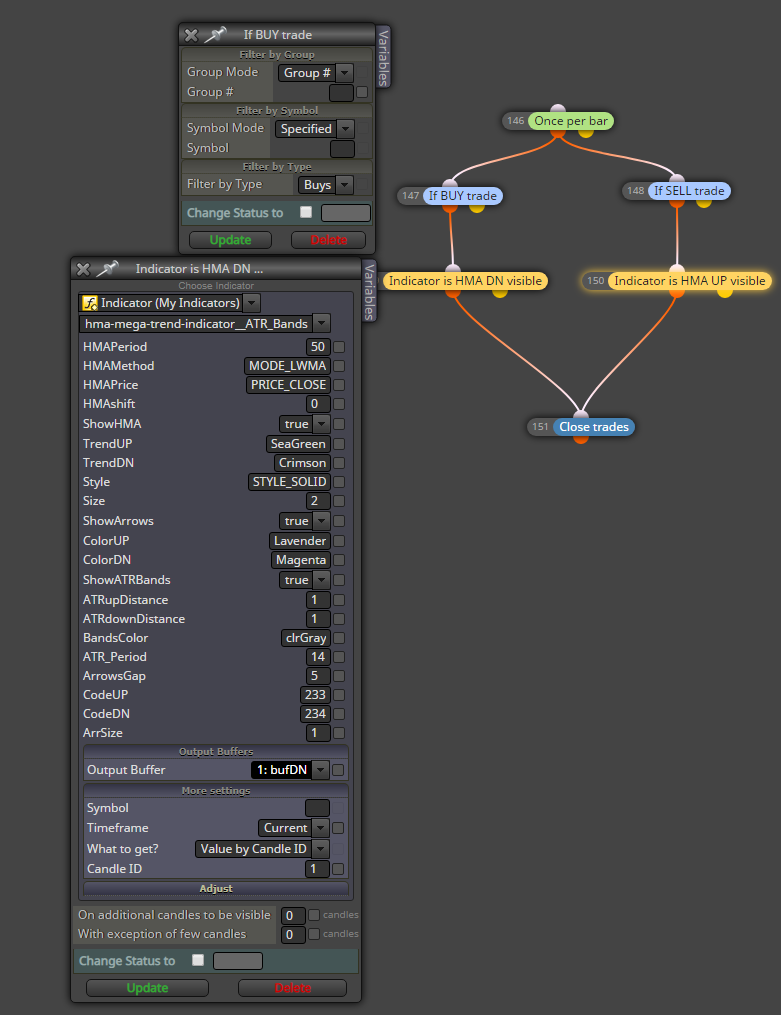
Task: Click status color swatch in BUY trade panel
Action: coord(346,212)
